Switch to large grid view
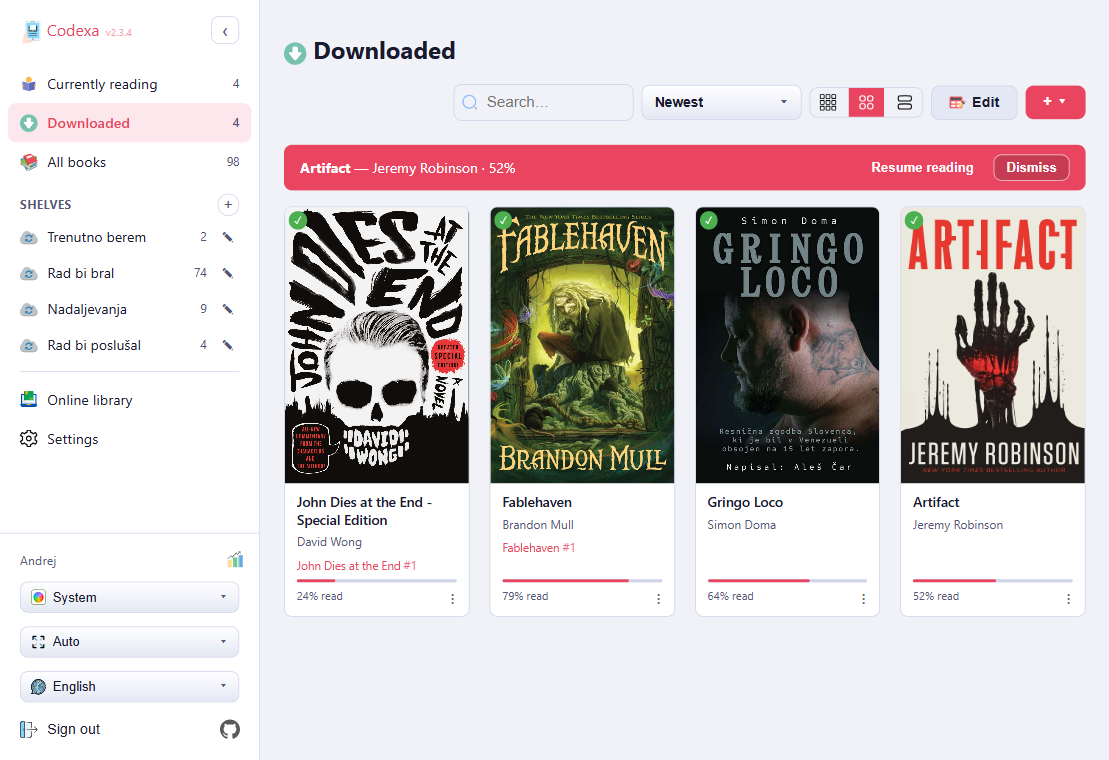 866,103
